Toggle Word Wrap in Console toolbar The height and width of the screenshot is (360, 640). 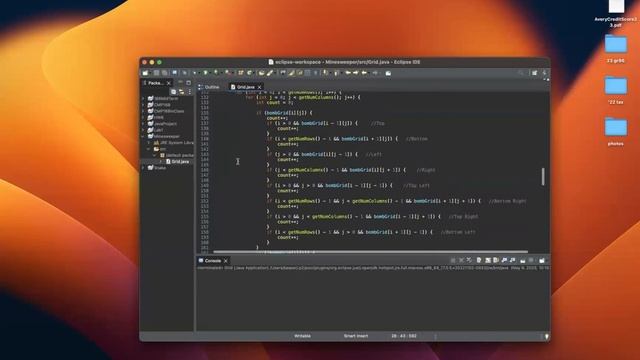click(x=496, y=260)
